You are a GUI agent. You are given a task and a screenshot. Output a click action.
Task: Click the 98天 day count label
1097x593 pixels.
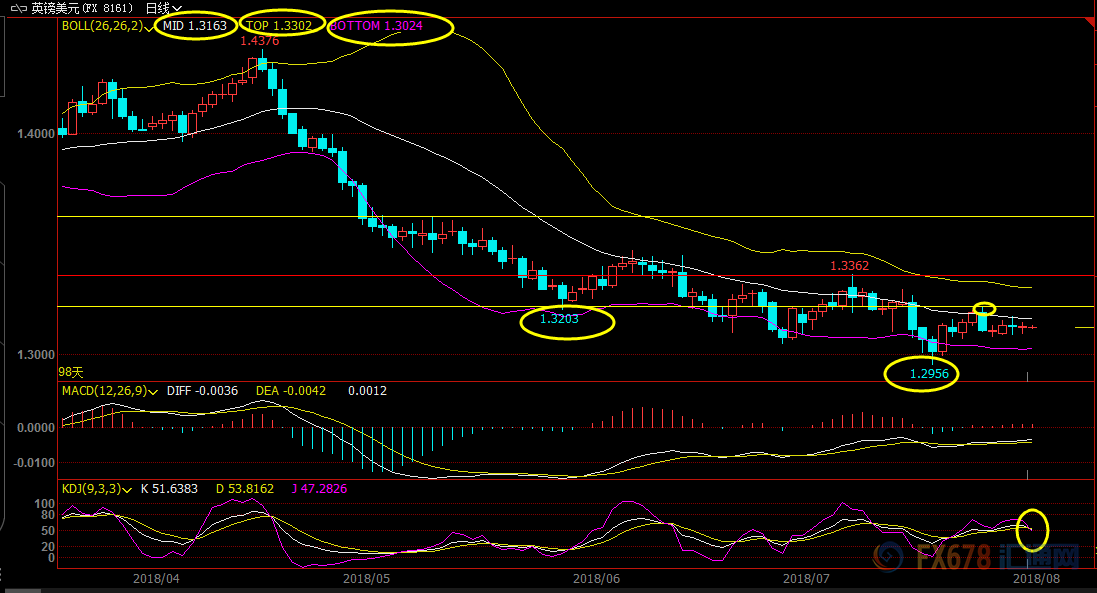click(69, 371)
